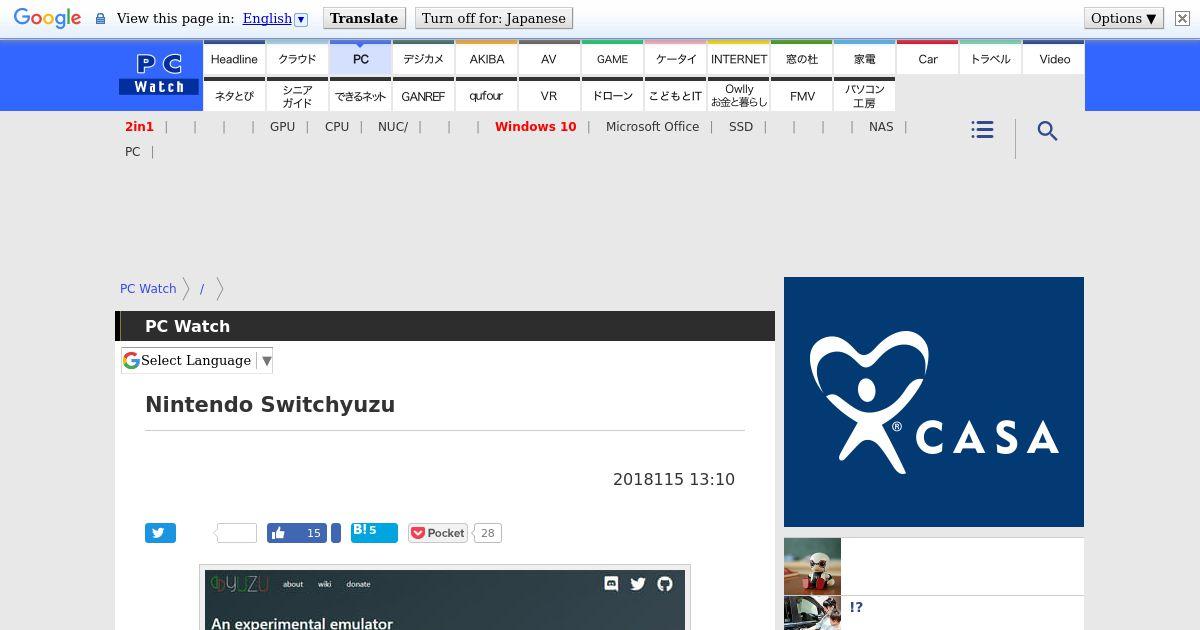Click the PC Watch logo
Screen dimensions: 1200x630
pos(159,74)
